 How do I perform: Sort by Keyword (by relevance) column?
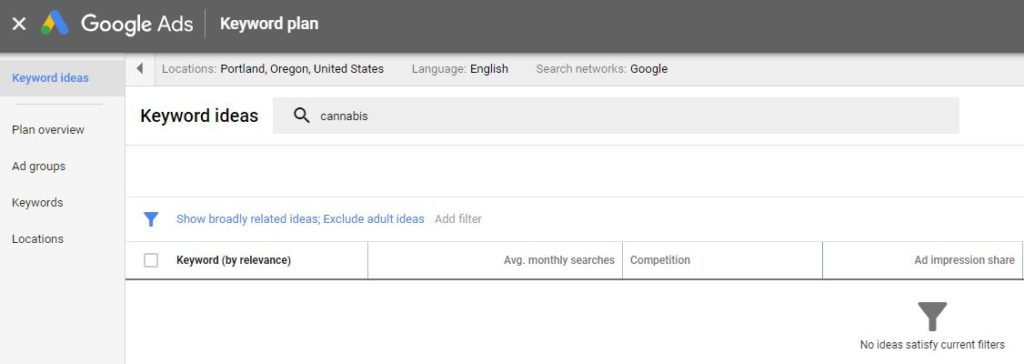233,260
